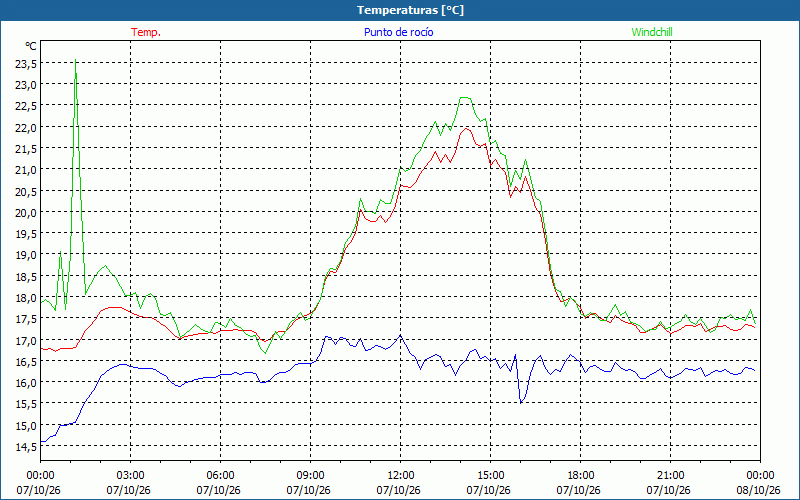Click the 00:00 08/10/26 time label
This screenshot has height=500, width=800.
759,483
